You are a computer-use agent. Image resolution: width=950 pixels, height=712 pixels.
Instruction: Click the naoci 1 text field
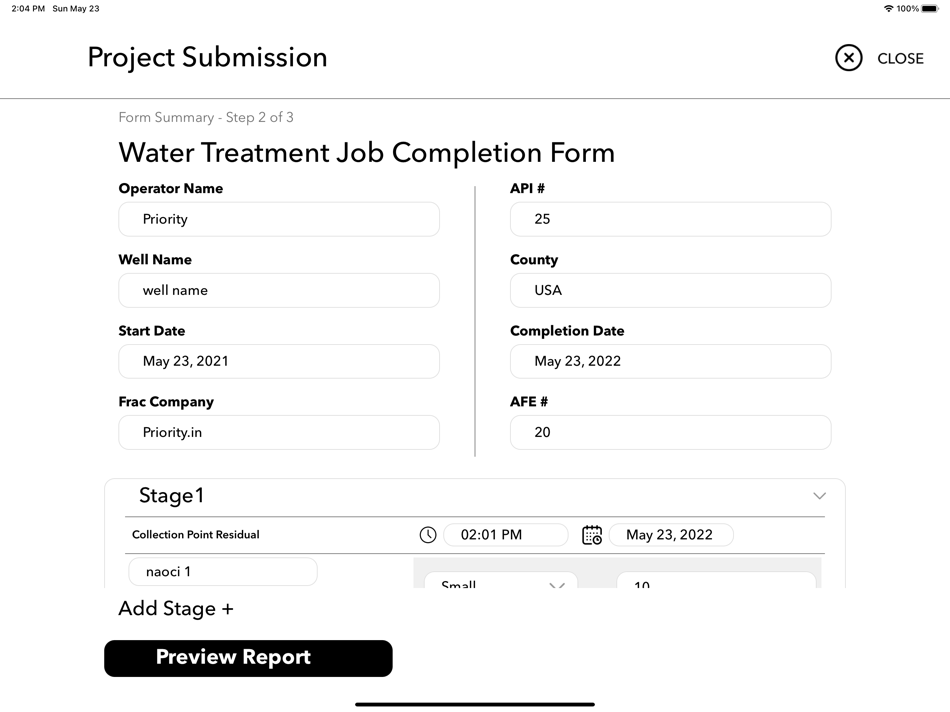click(x=223, y=571)
